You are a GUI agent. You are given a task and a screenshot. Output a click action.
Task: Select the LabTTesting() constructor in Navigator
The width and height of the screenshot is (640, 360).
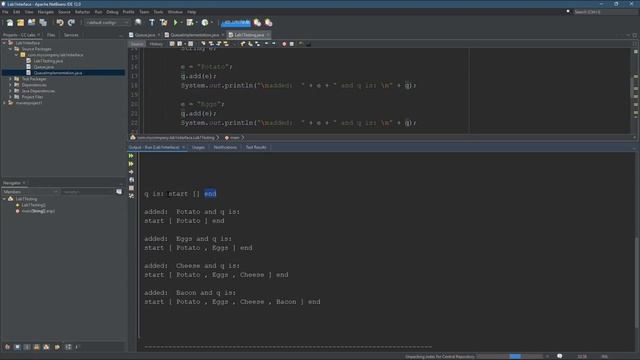click(x=33, y=205)
